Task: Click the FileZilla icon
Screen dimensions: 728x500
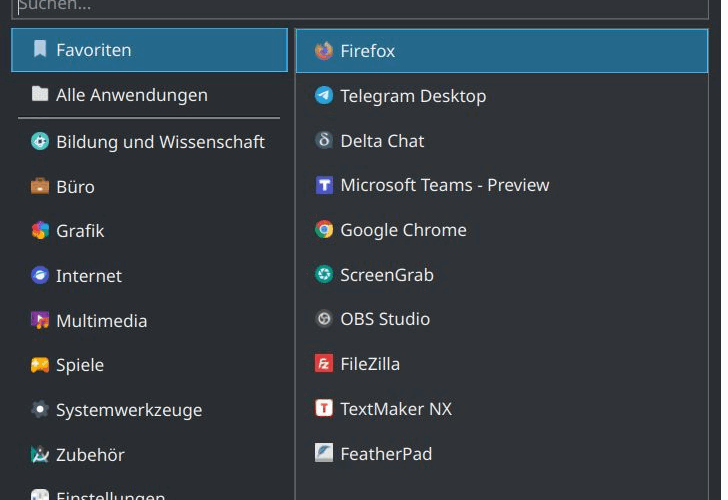Action: click(324, 364)
